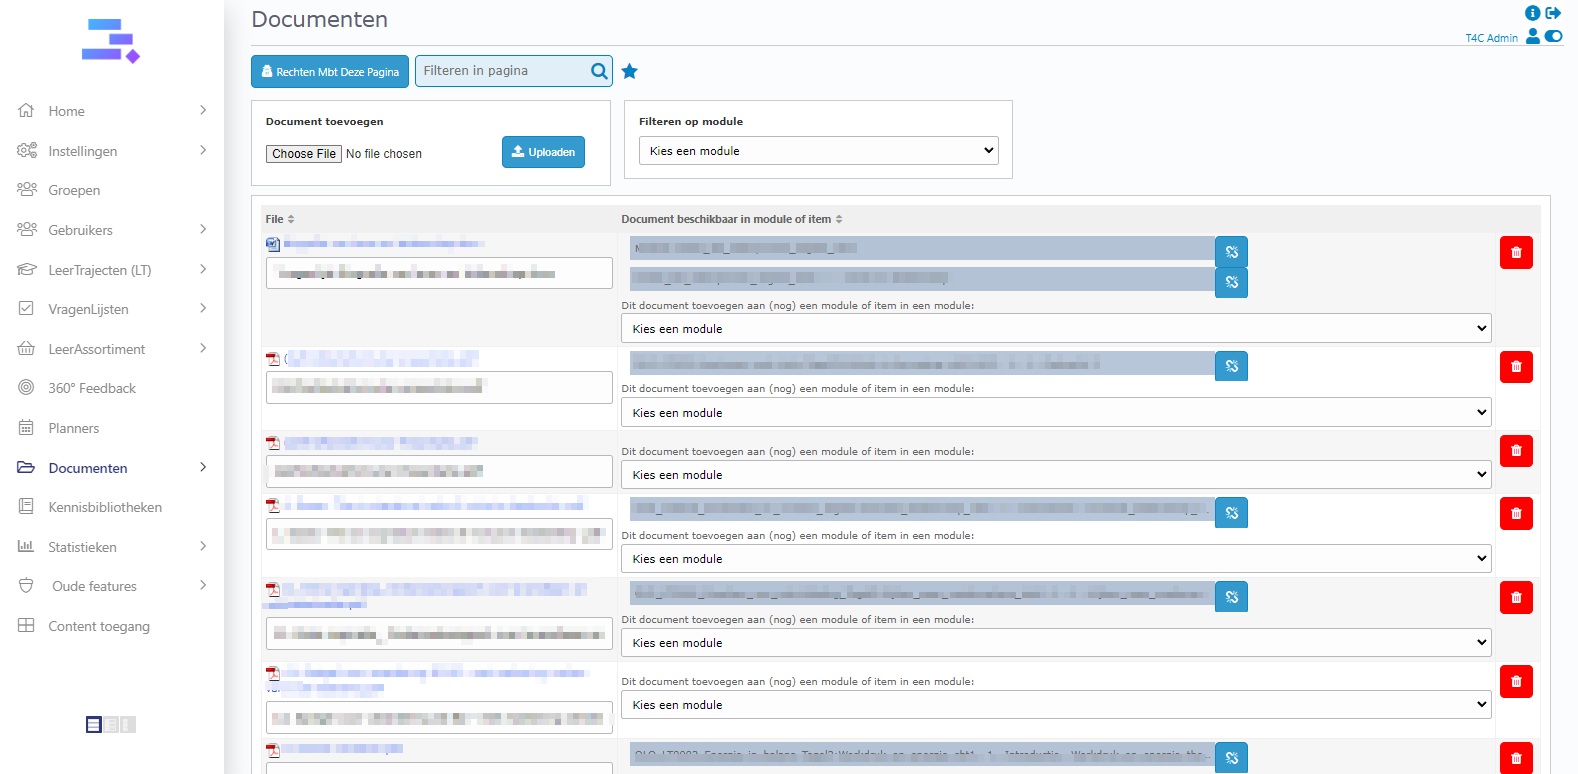Click the blue favorite star icon
Screen dimensions: 1578x774
tap(629, 71)
